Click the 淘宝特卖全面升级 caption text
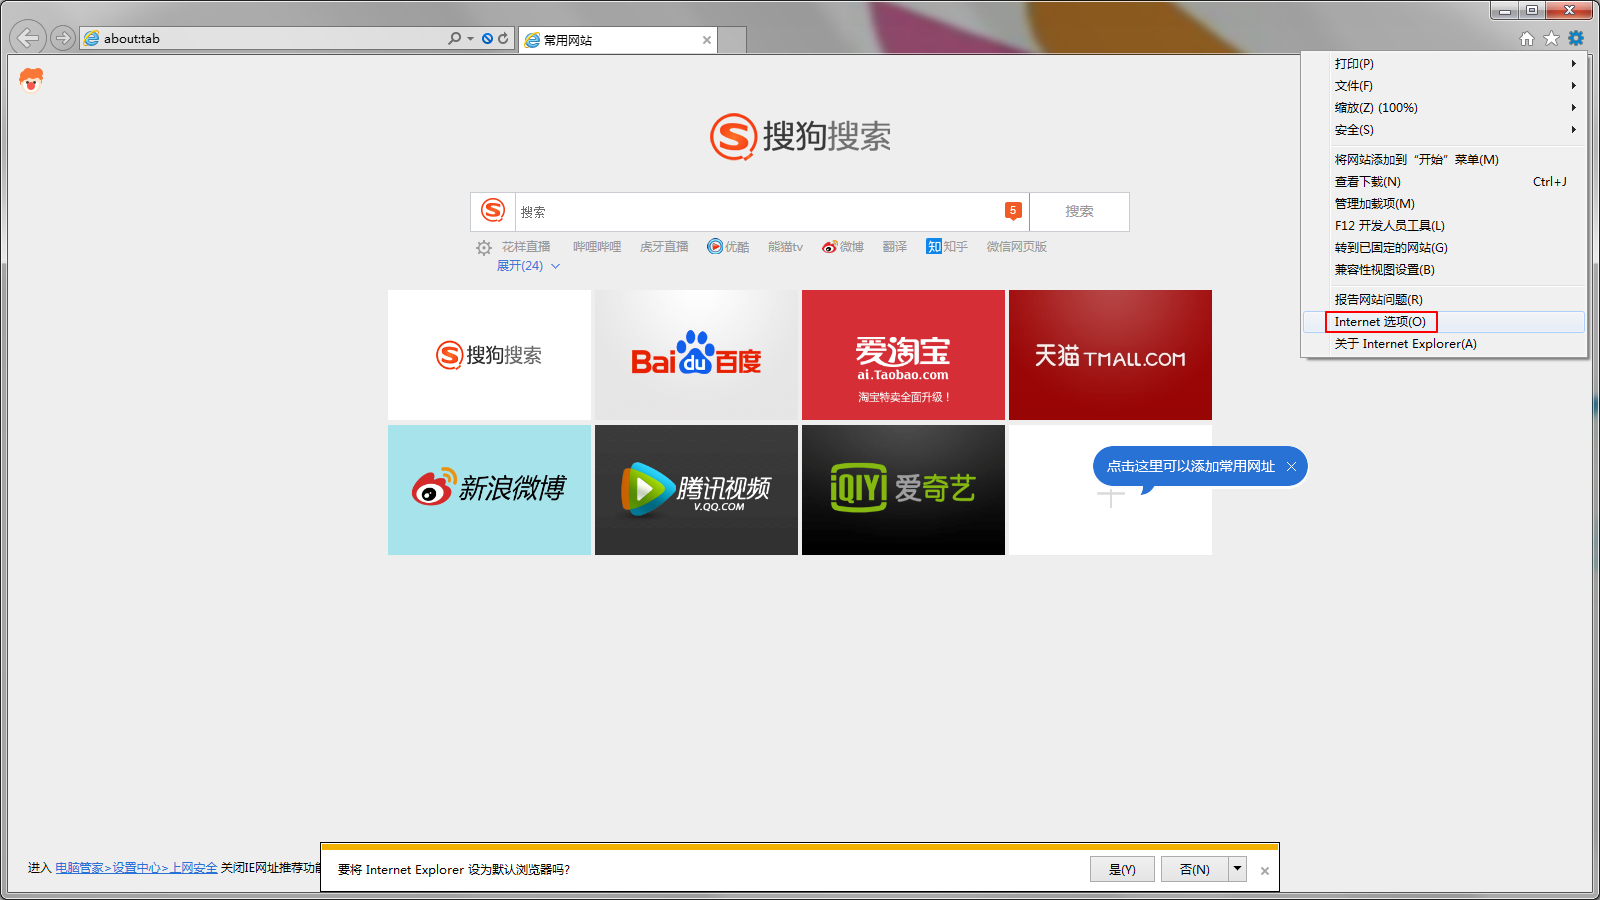Screen dimensions: 1600x900 click(903, 397)
